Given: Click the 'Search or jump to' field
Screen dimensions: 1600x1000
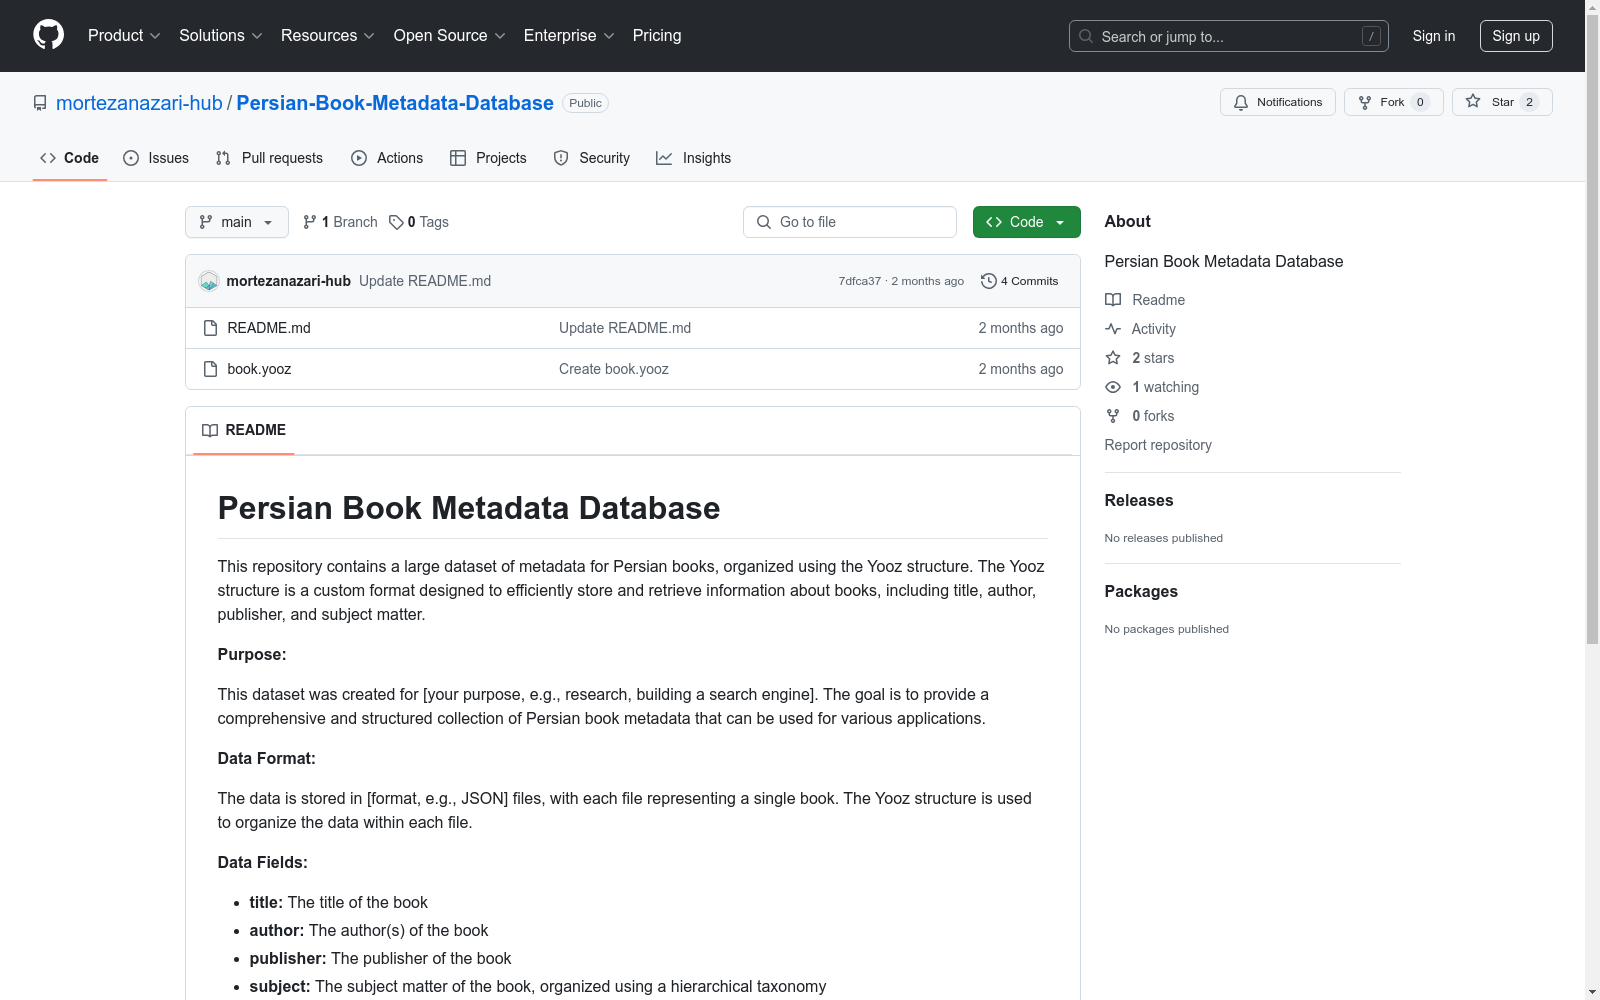Looking at the screenshot, I should point(1229,36).
